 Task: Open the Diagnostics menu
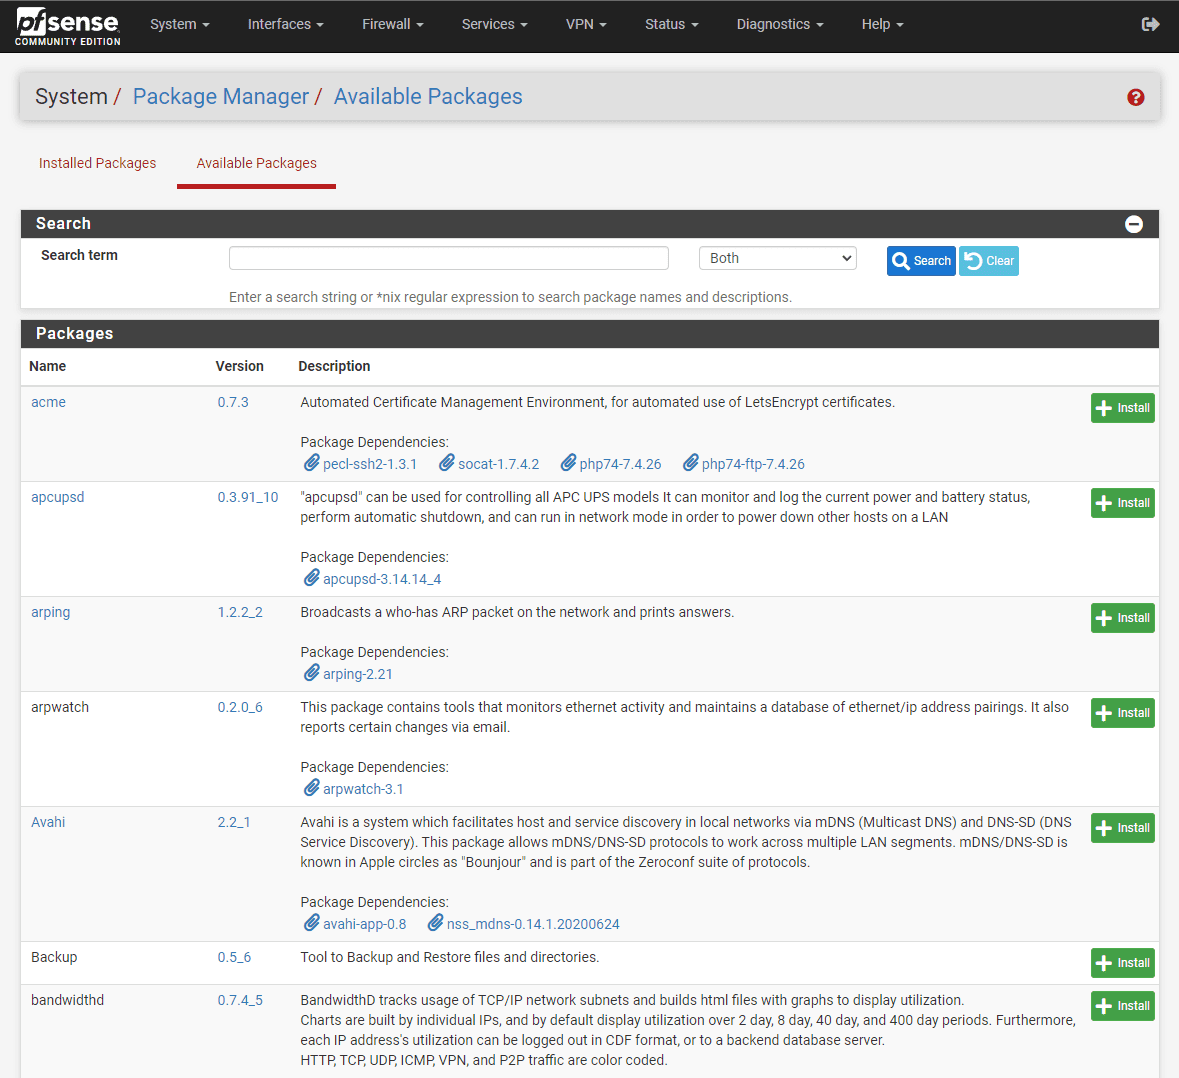(x=780, y=24)
